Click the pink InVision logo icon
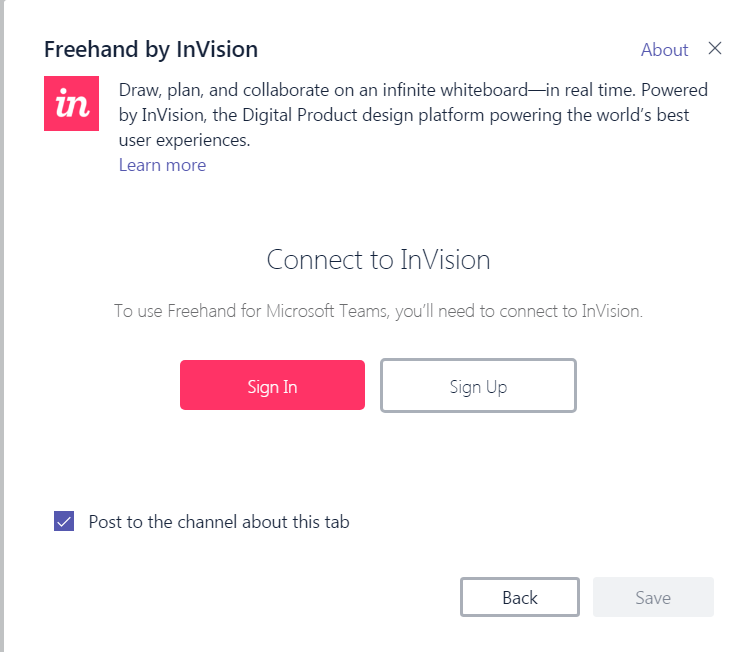Screen dimensions: 749x652 72,103
